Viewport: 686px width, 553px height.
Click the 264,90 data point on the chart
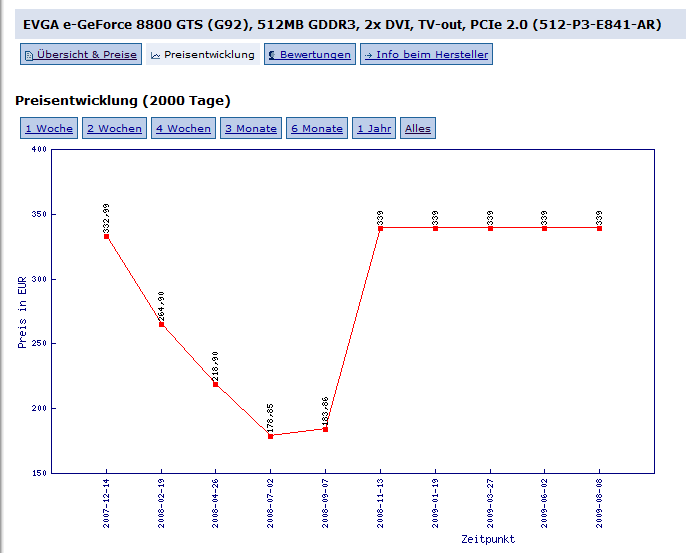[x=161, y=325]
